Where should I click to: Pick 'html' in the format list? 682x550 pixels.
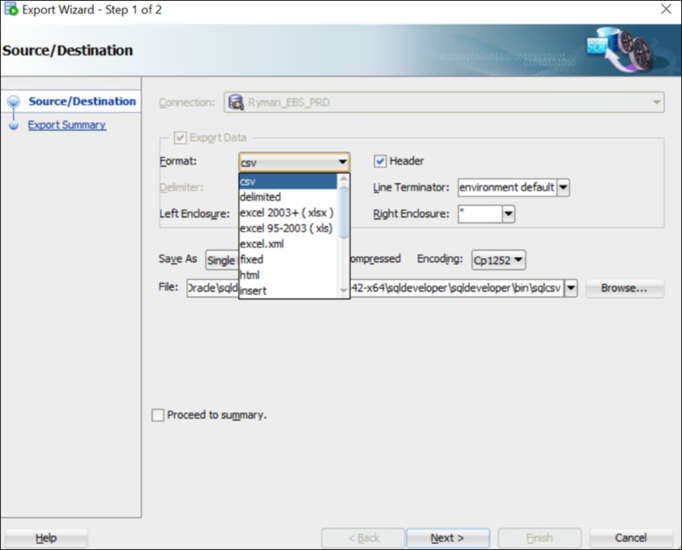250,275
